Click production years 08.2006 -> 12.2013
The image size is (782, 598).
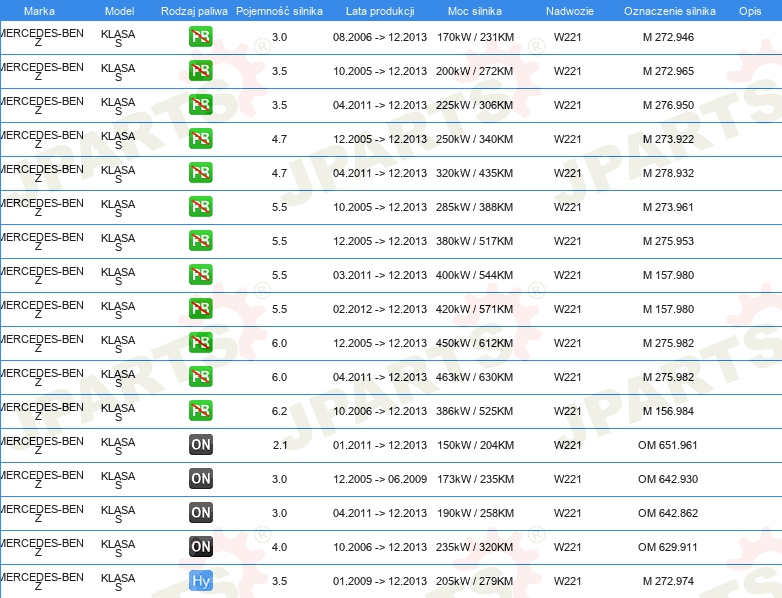tap(380, 37)
